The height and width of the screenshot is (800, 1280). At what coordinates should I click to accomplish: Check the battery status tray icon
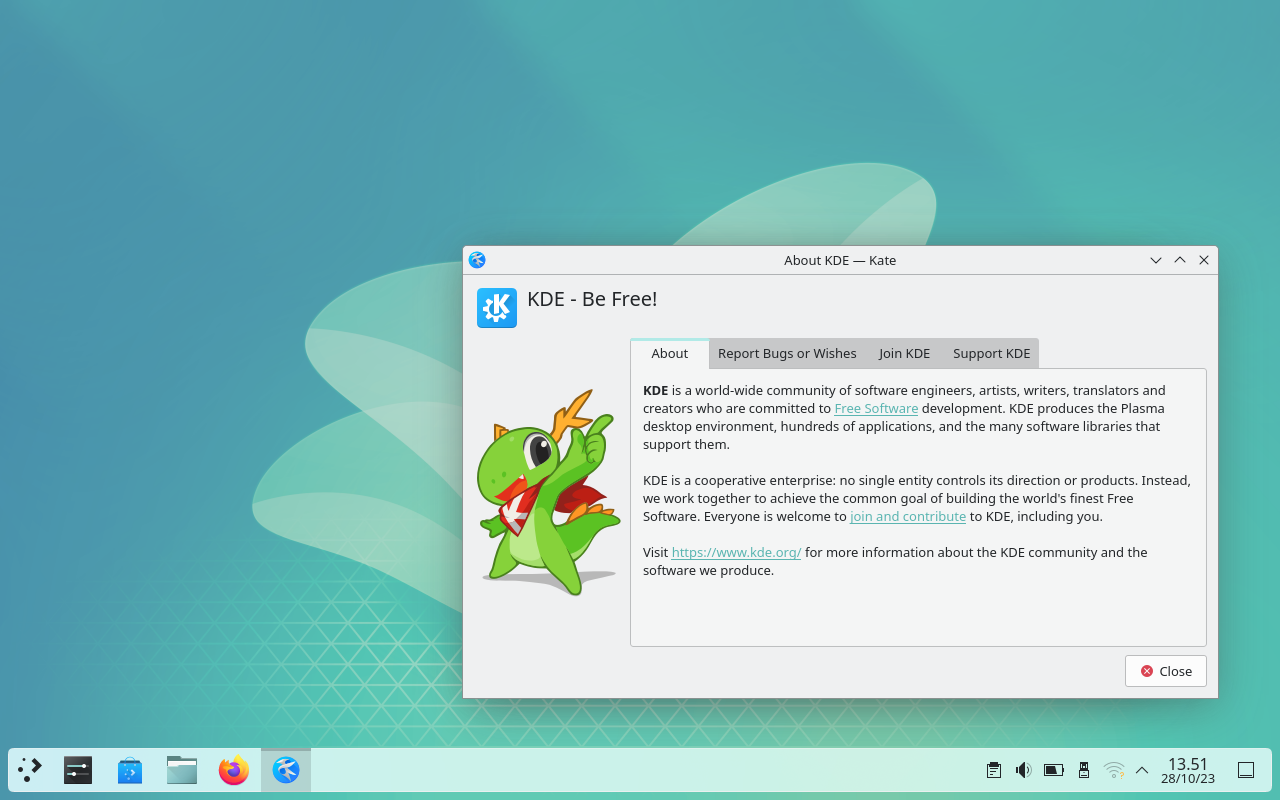tap(1053, 770)
